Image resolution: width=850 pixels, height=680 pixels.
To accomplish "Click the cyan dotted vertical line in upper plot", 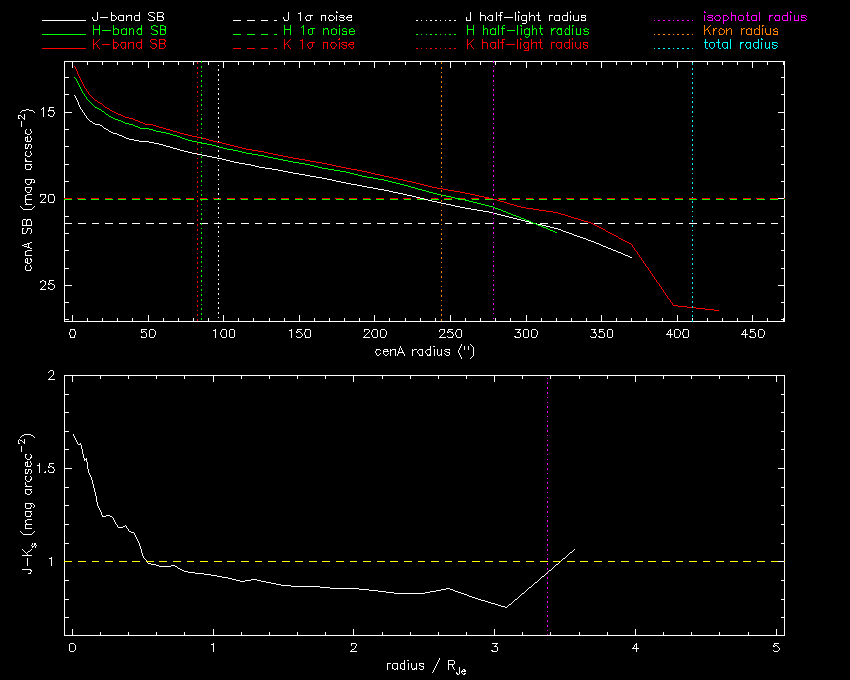I will (692, 150).
